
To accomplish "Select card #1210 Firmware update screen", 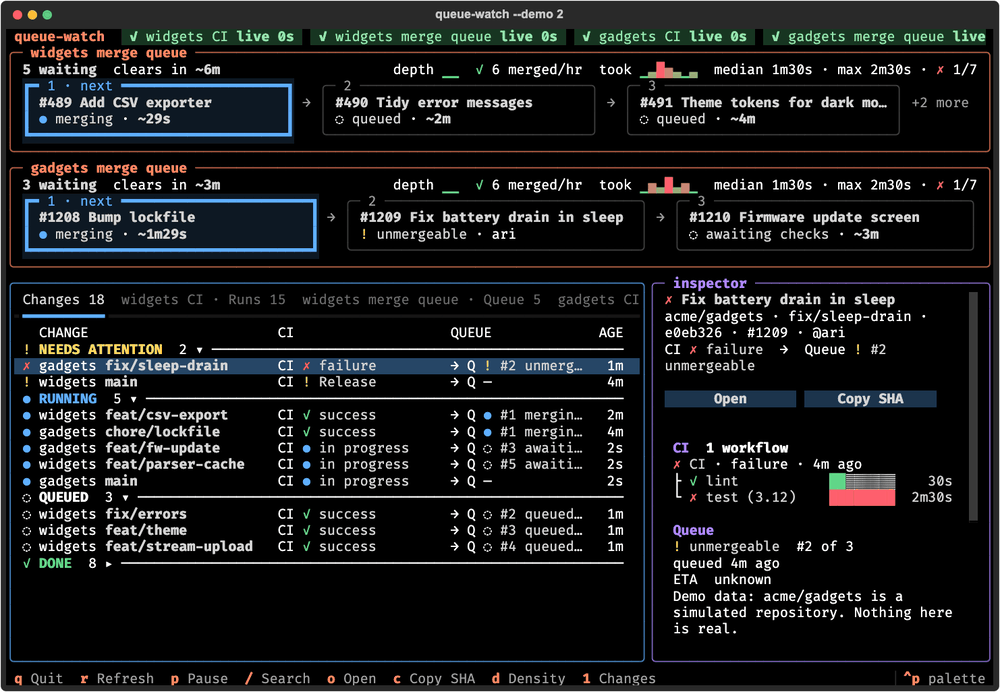I will 825,225.
